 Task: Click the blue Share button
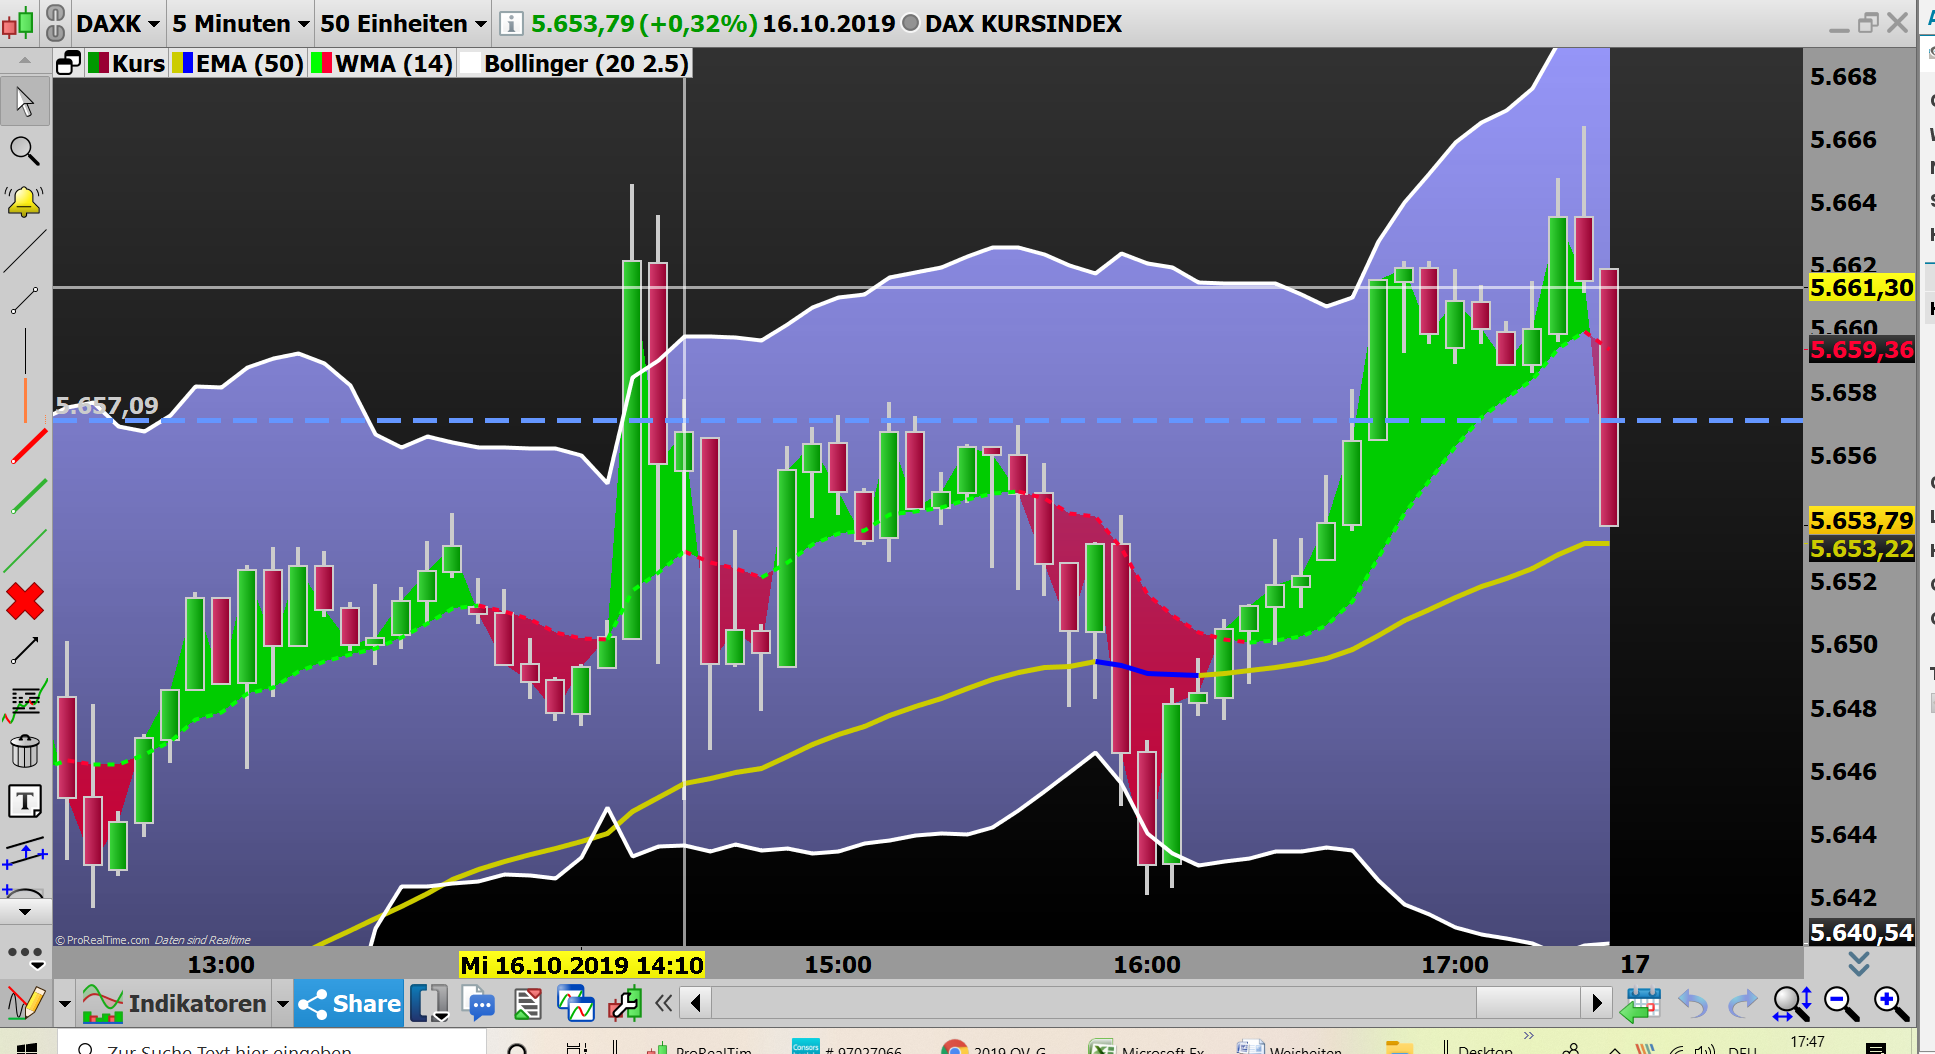[348, 1003]
